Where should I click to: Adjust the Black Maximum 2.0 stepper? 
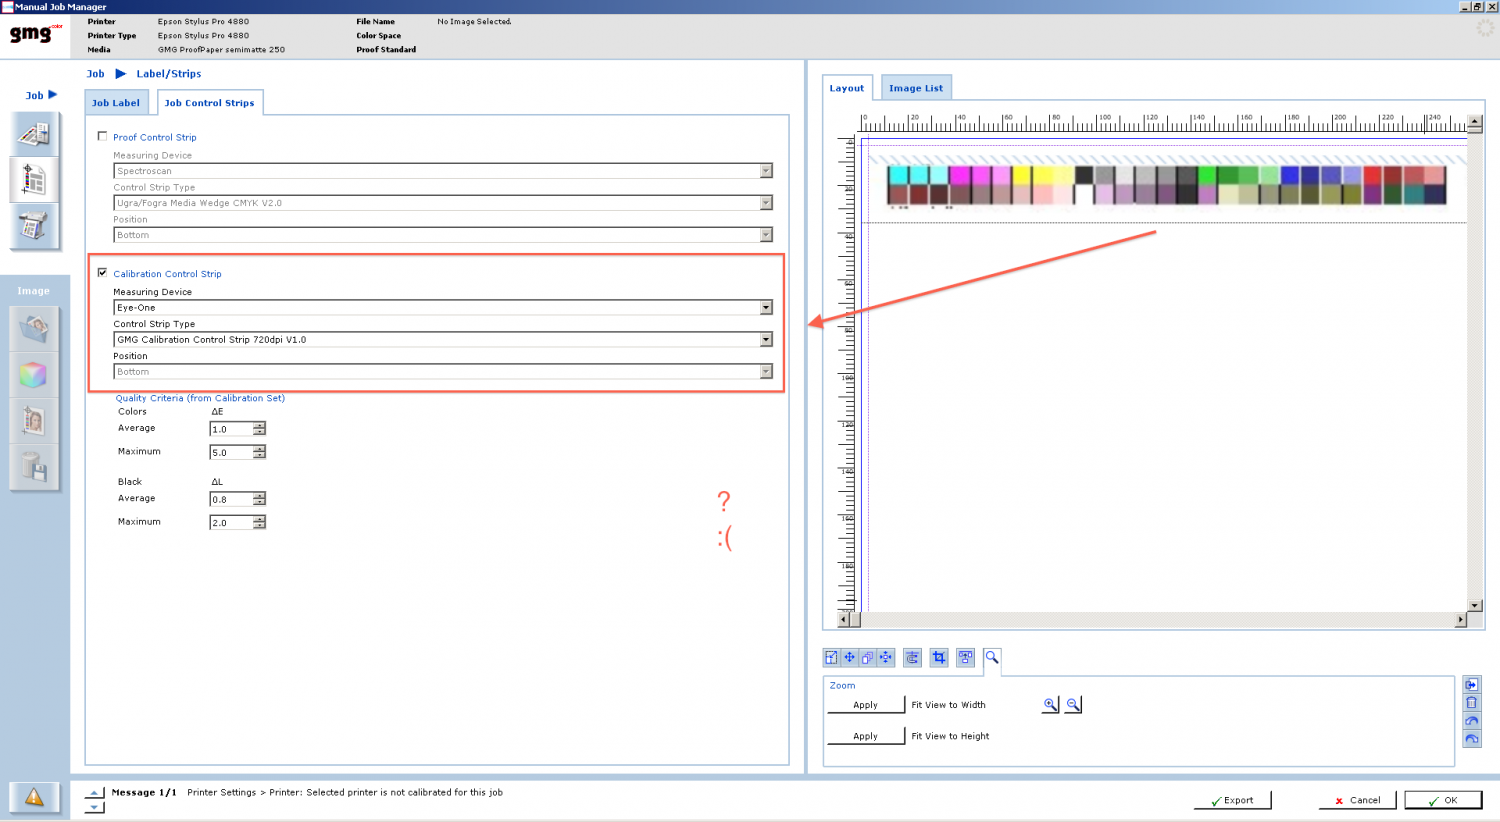[x=259, y=522]
